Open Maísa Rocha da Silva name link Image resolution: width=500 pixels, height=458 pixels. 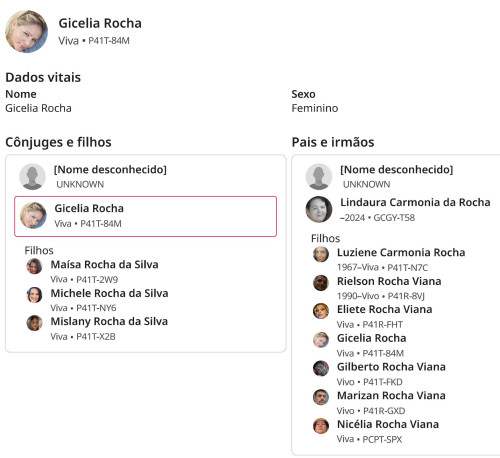pyautogui.click(x=104, y=264)
